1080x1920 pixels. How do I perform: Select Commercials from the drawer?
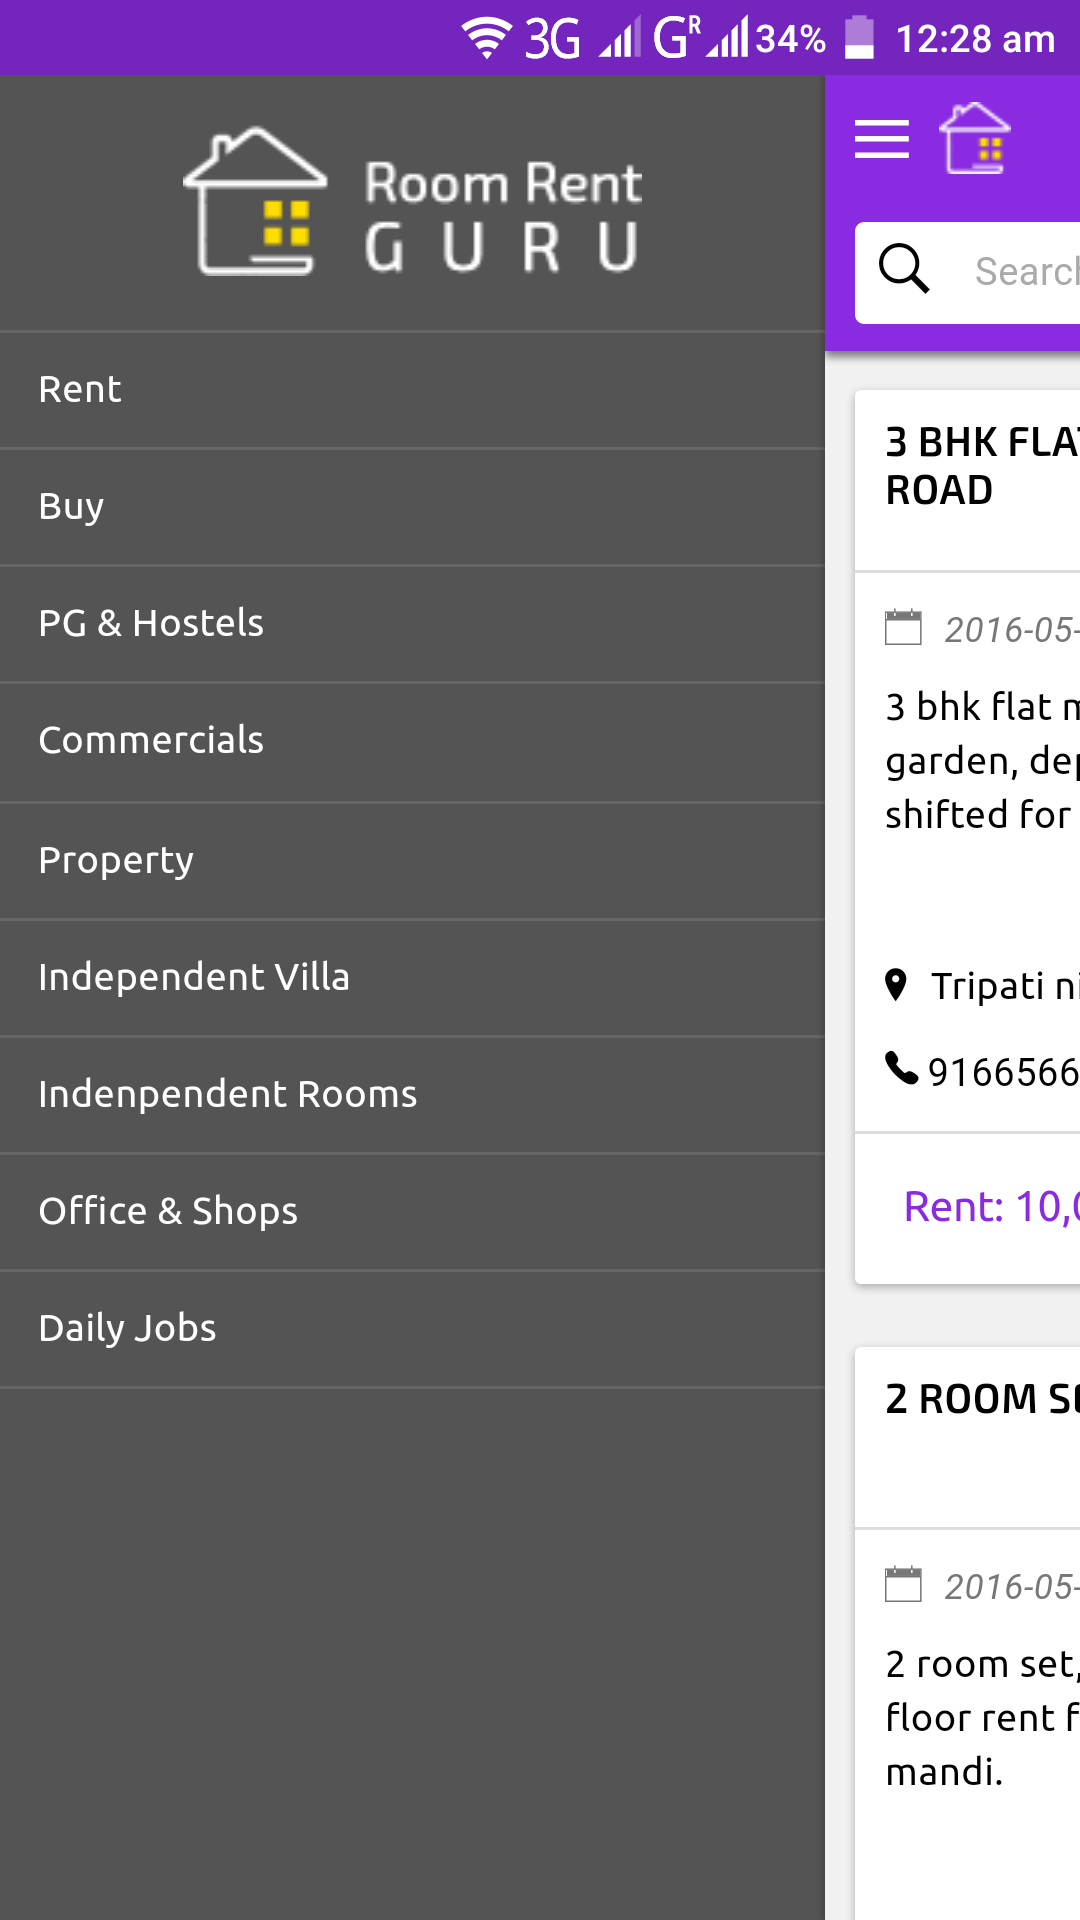151,741
